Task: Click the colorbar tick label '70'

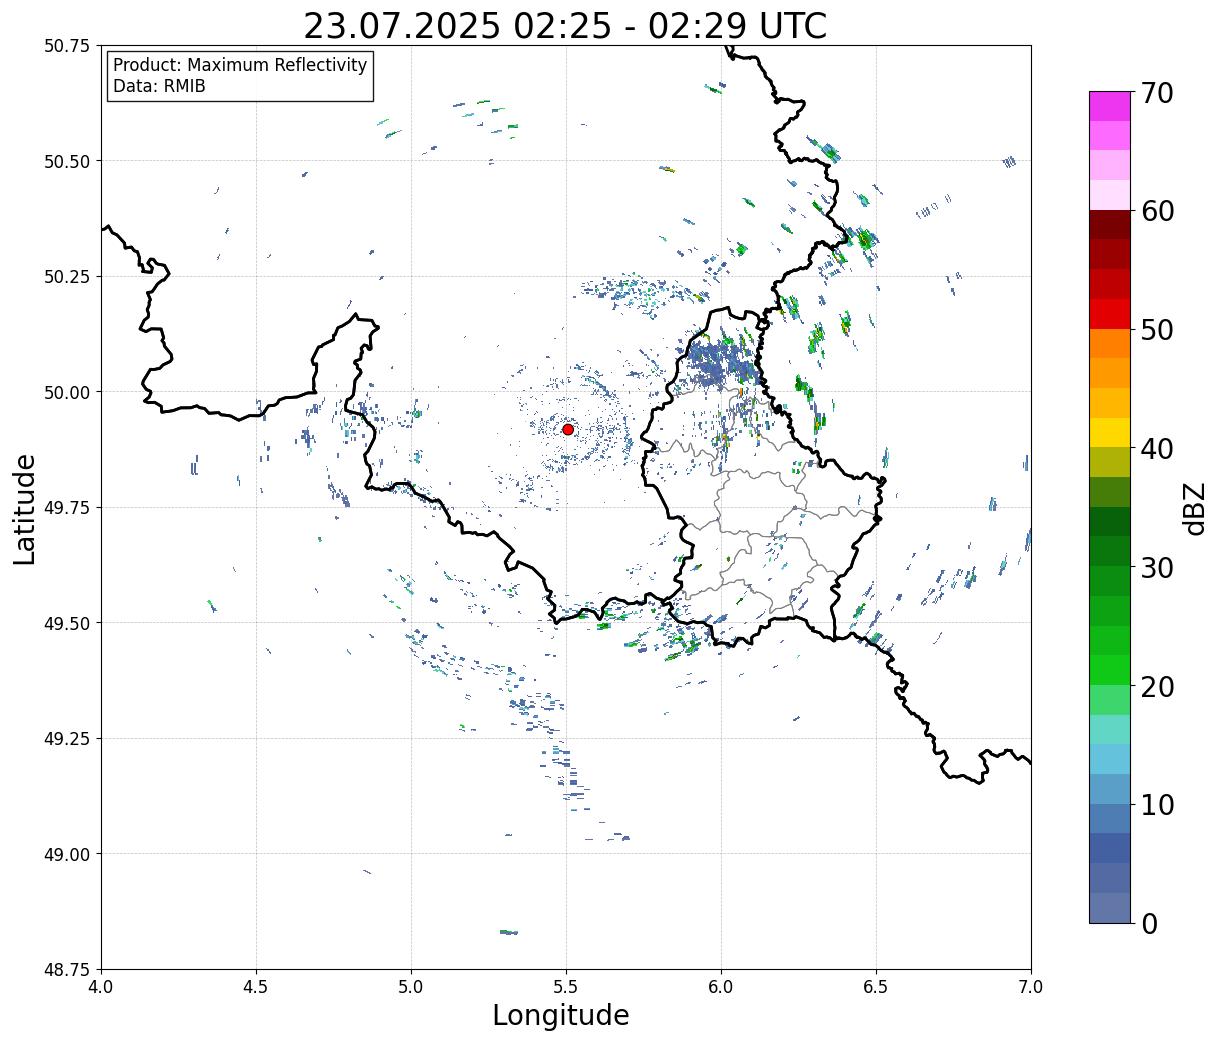Action: 1156,93
